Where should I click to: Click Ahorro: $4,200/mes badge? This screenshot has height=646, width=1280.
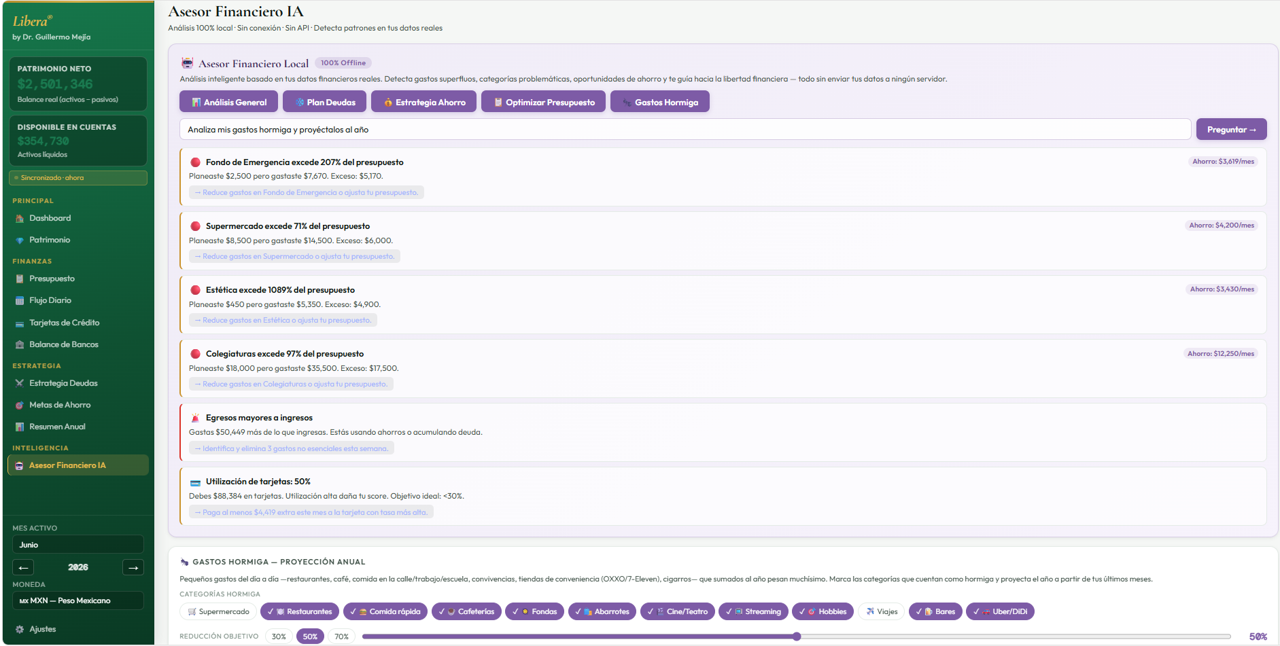click(x=1221, y=225)
